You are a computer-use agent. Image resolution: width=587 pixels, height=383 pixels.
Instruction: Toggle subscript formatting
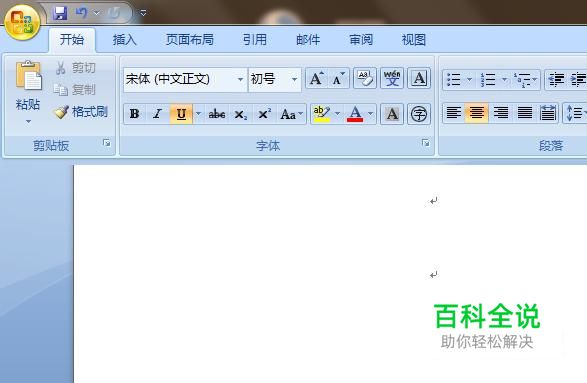(240, 114)
